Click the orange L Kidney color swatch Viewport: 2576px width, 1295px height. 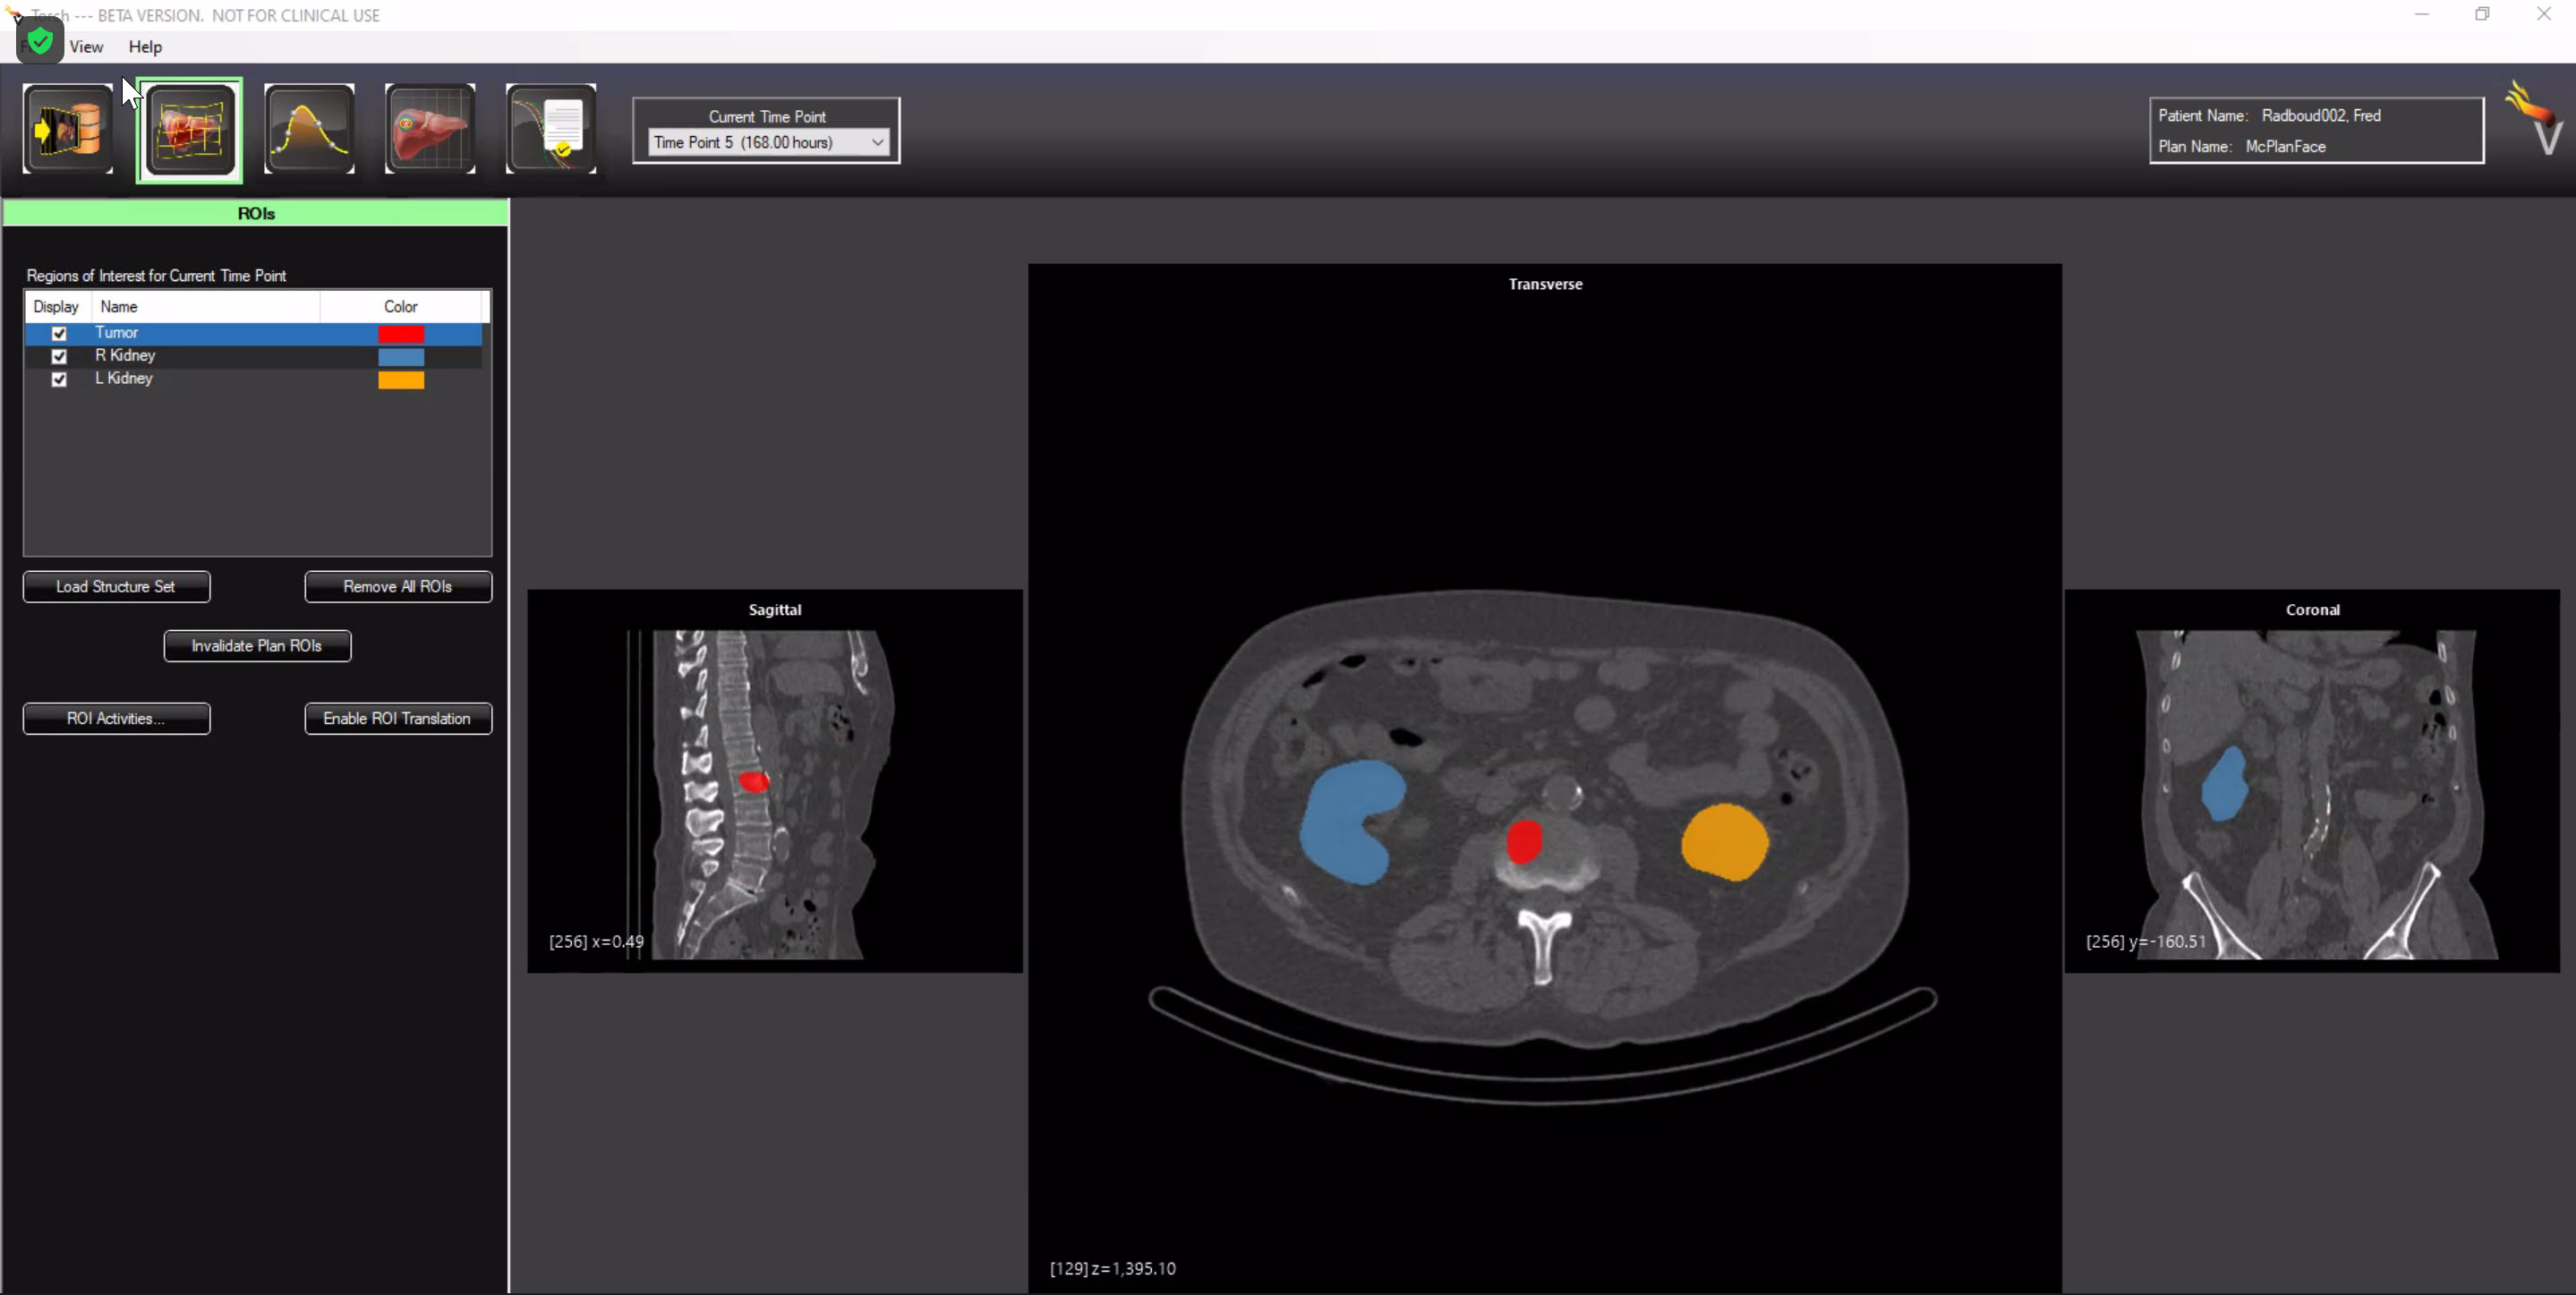point(401,380)
